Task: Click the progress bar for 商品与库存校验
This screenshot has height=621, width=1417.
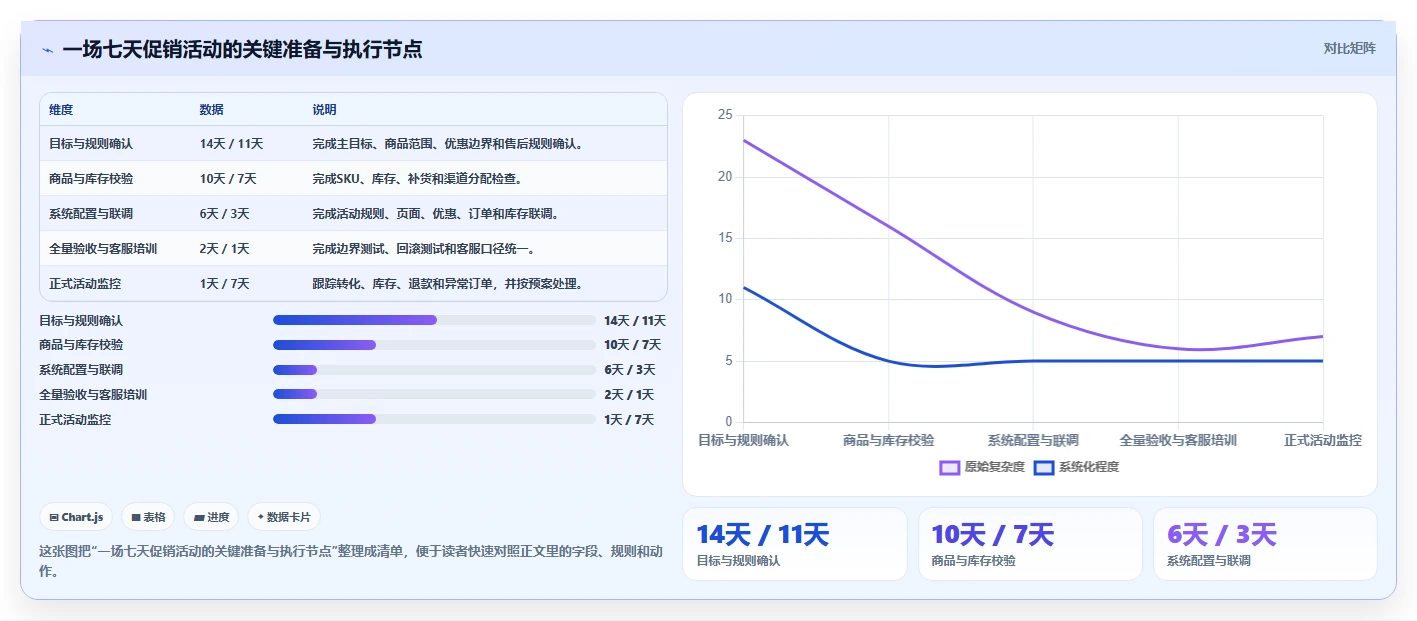Action: click(x=434, y=345)
